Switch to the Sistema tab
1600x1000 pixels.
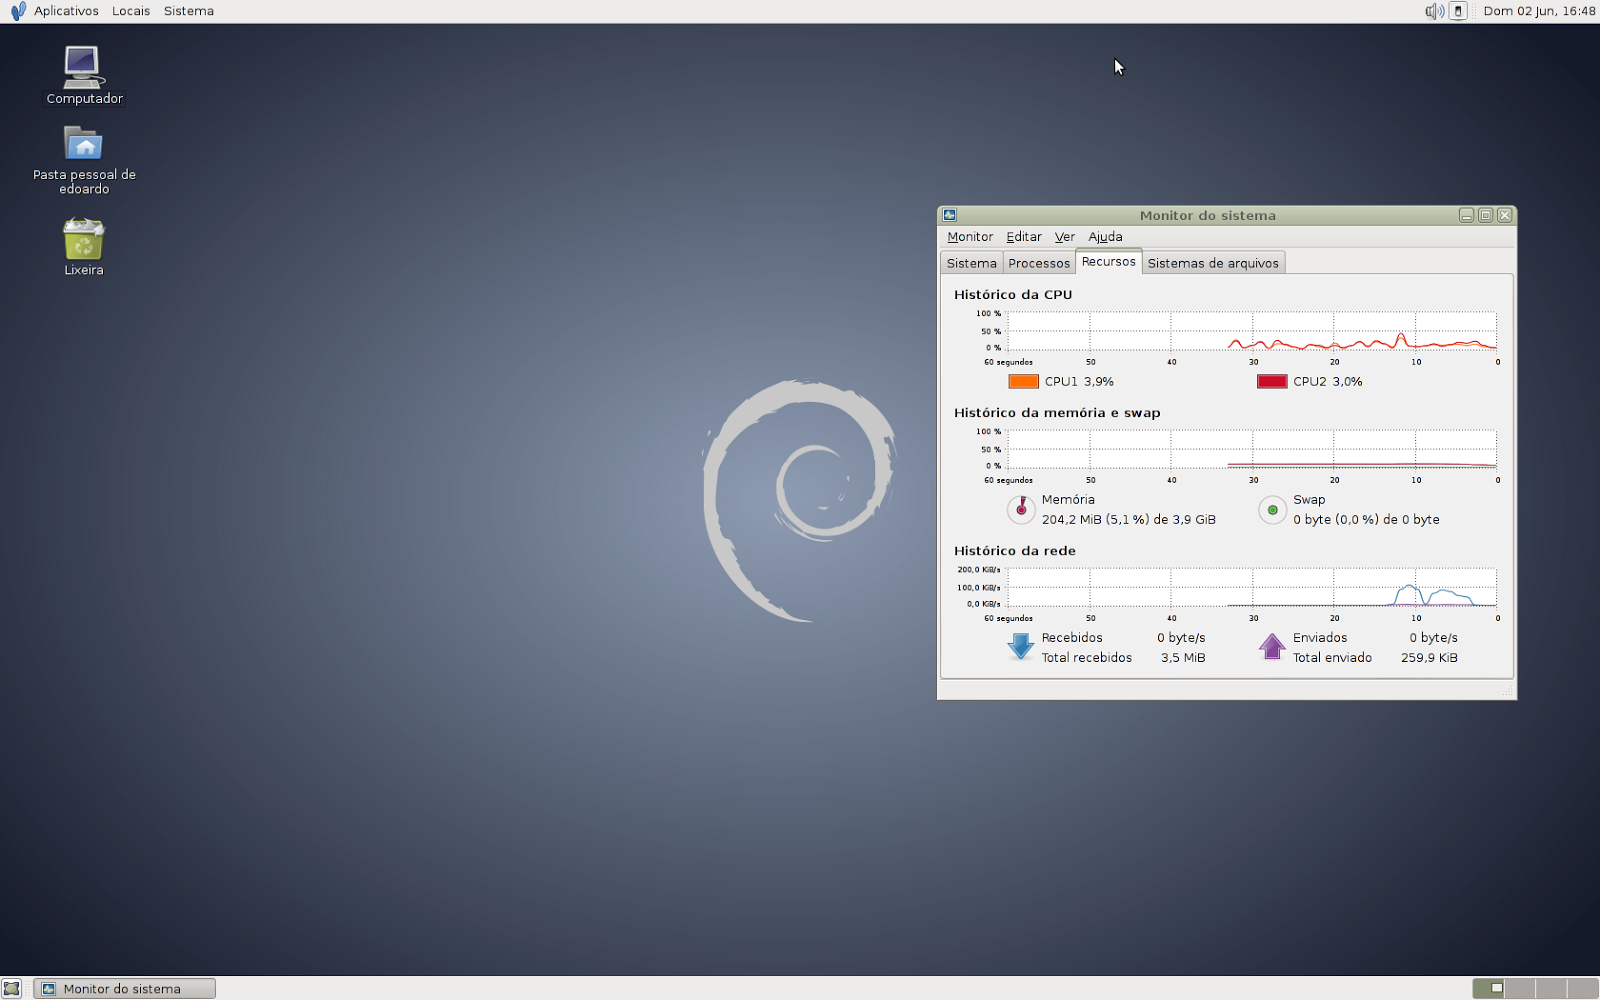coord(972,263)
